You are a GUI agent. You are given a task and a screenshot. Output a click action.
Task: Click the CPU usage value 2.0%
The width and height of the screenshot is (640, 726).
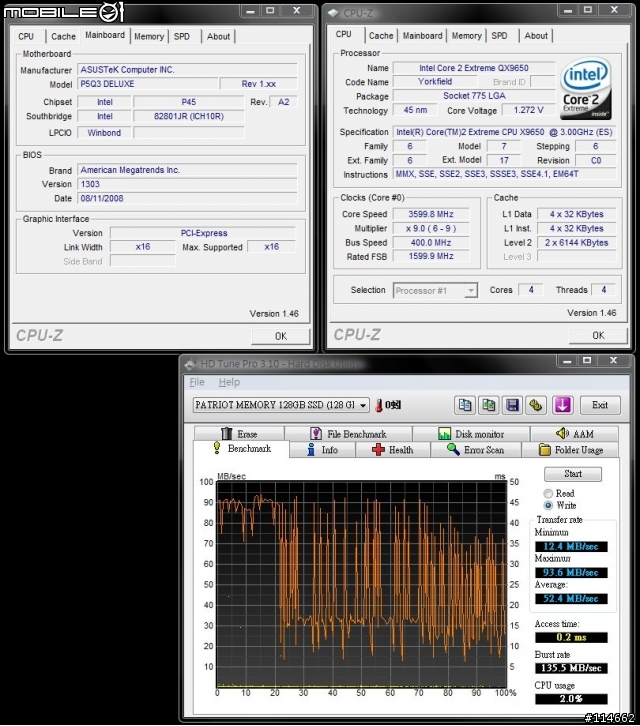click(571, 699)
